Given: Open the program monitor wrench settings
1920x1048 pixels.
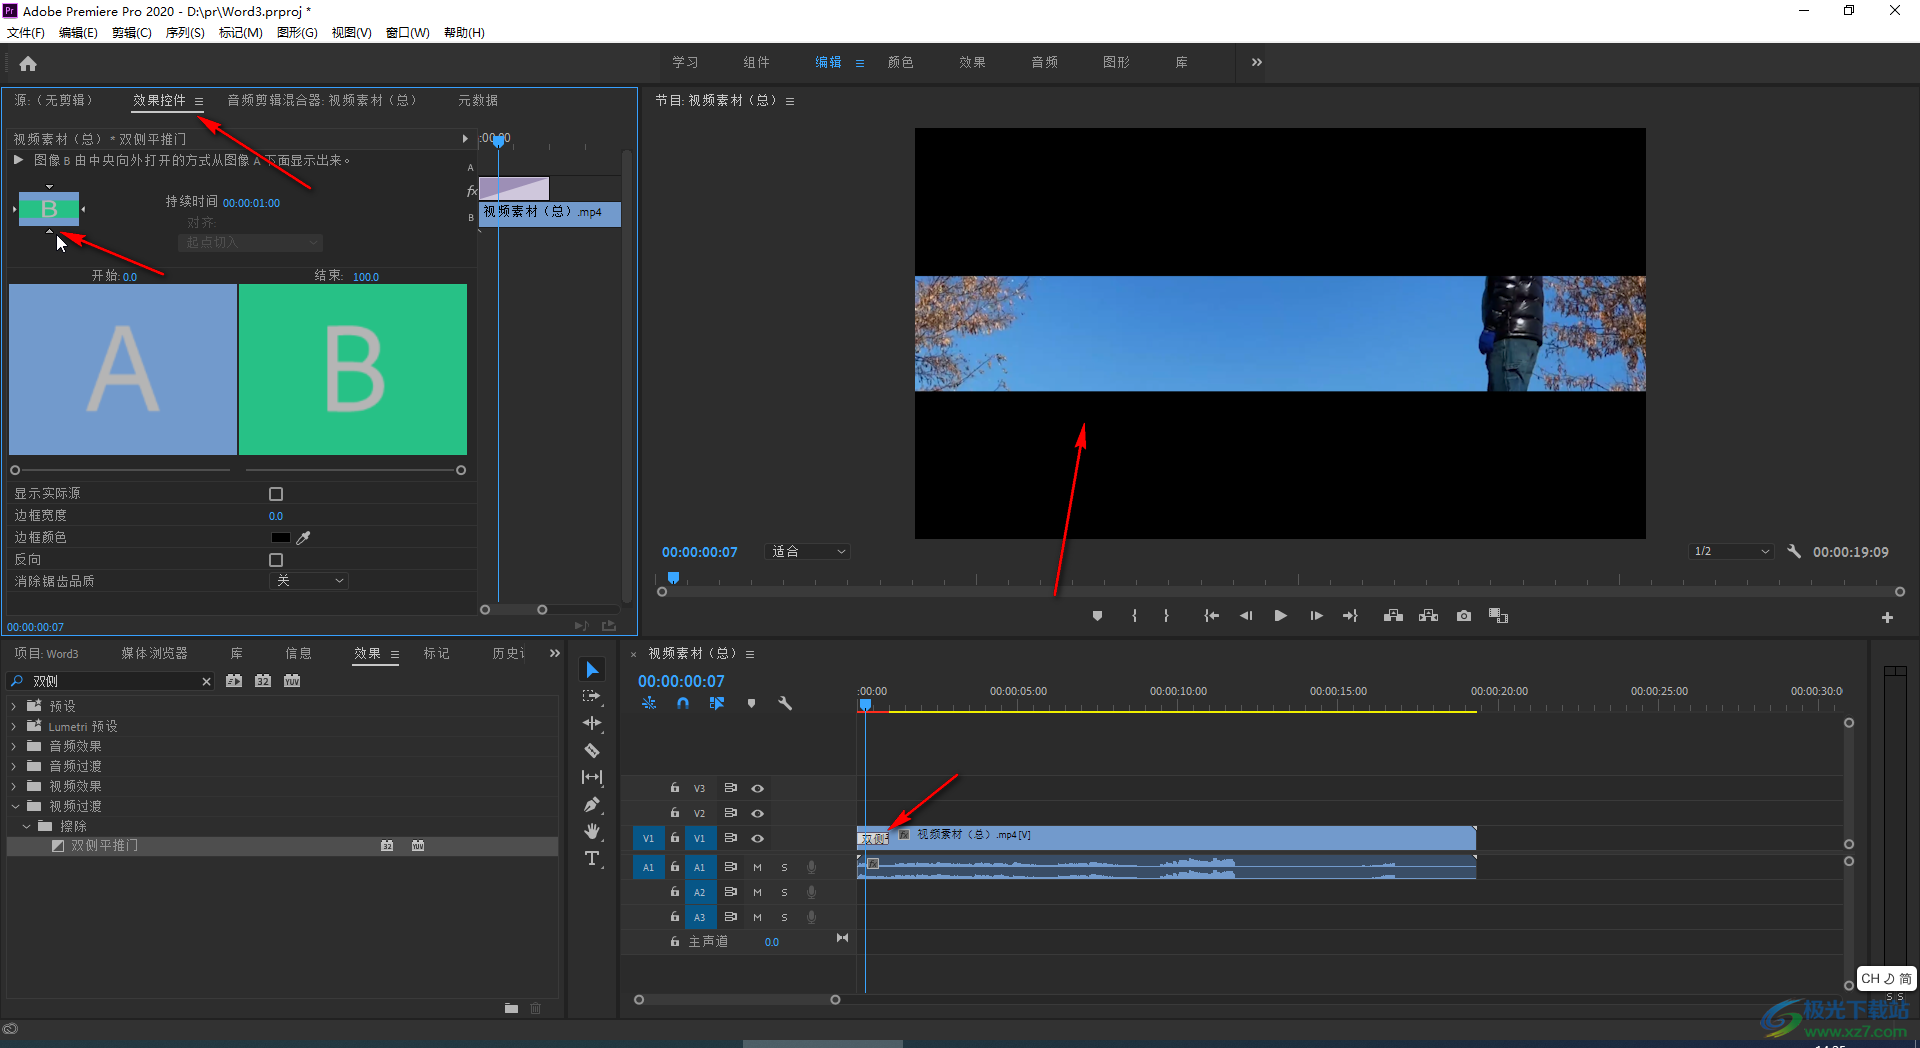Looking at the screenshot, I should [x=1794, y=552].
